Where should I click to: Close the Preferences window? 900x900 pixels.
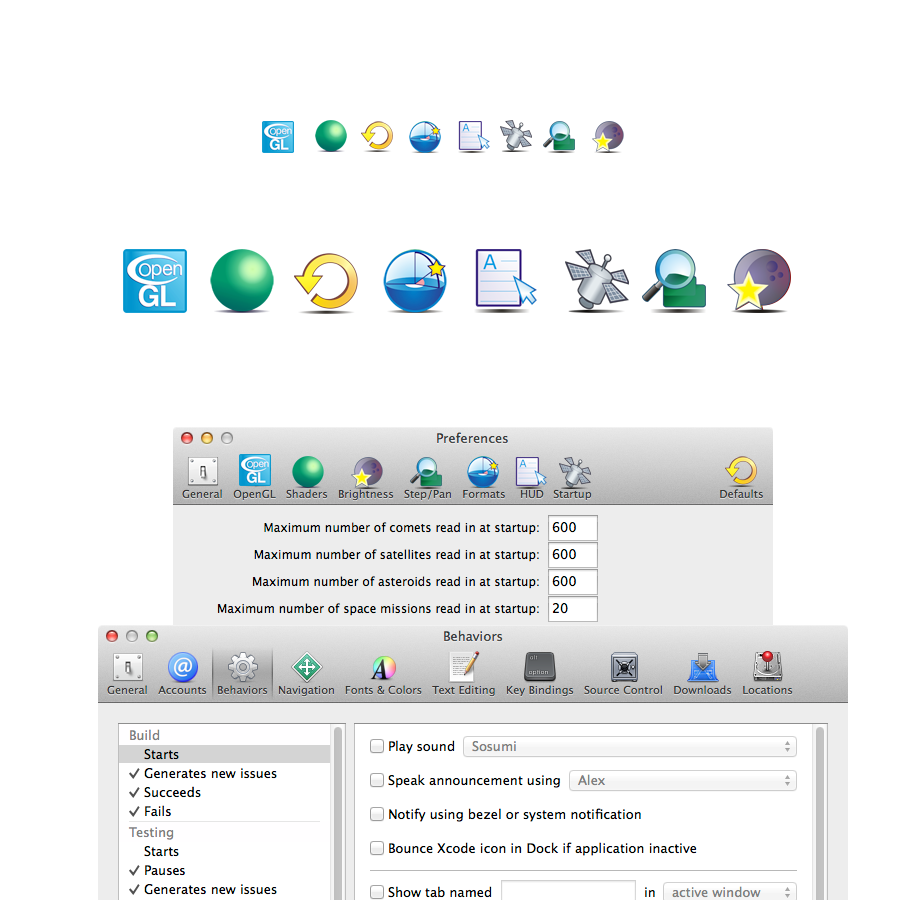click(x=187, y=438)
